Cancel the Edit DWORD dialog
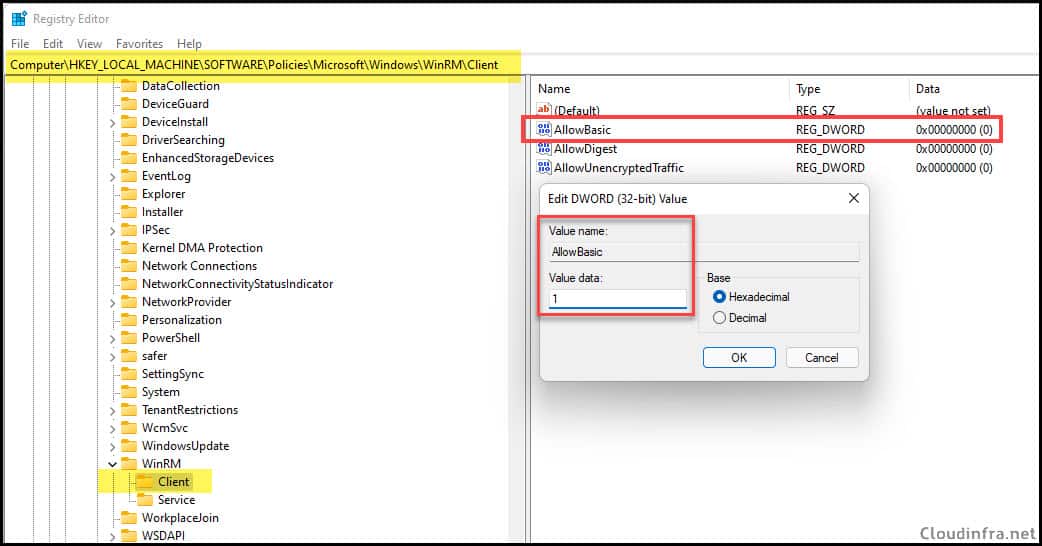The image size is (1042, 546). [822, 357]
